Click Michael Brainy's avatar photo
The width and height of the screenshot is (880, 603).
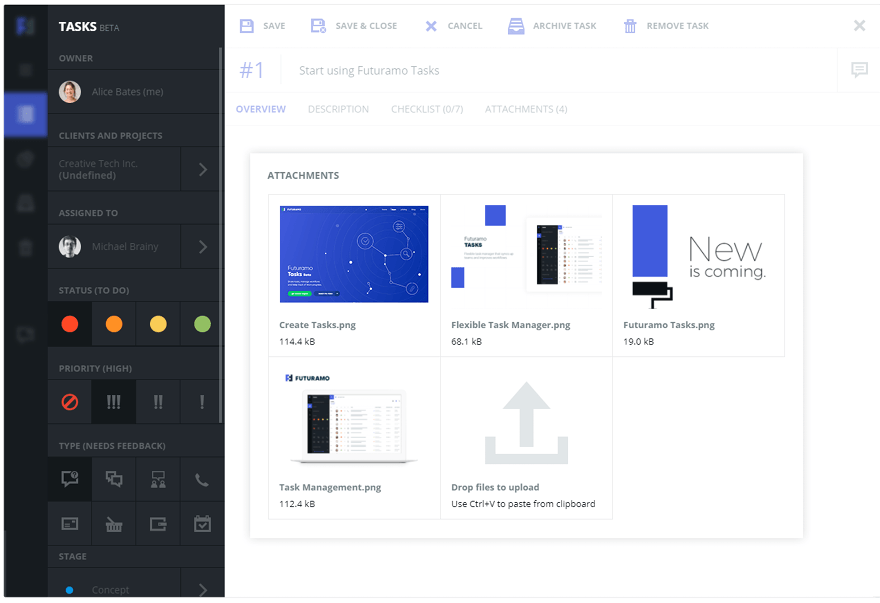pyautogui.click(x=70, y=246)
